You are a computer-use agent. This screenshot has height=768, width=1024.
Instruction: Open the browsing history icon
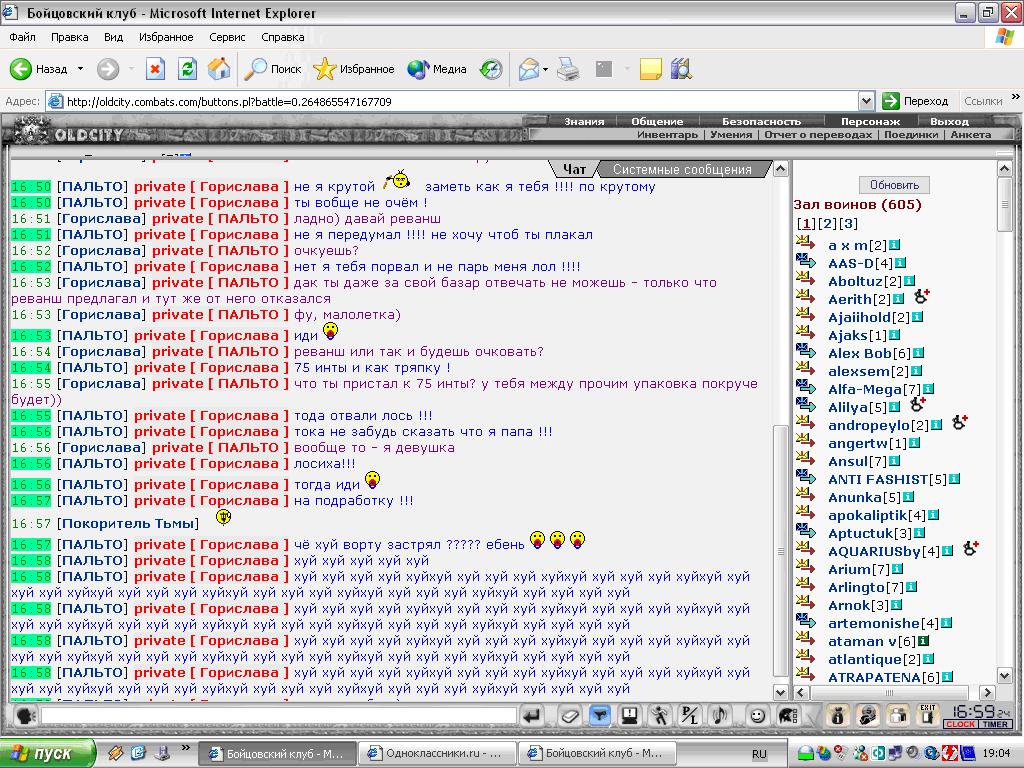[491, 69]
